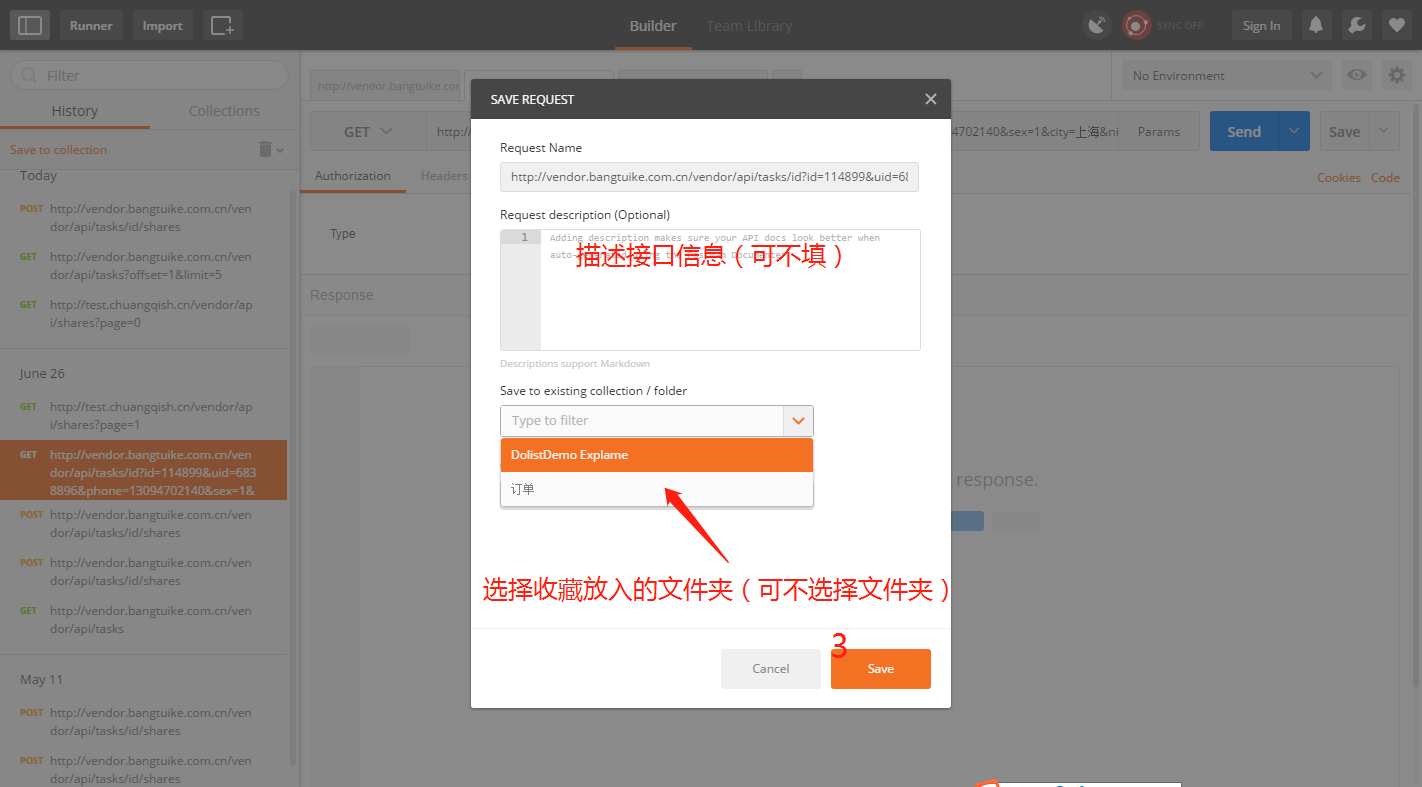Click the history sidebar scrollbar
1422x787 pixels.
click(x=293, y=480)
